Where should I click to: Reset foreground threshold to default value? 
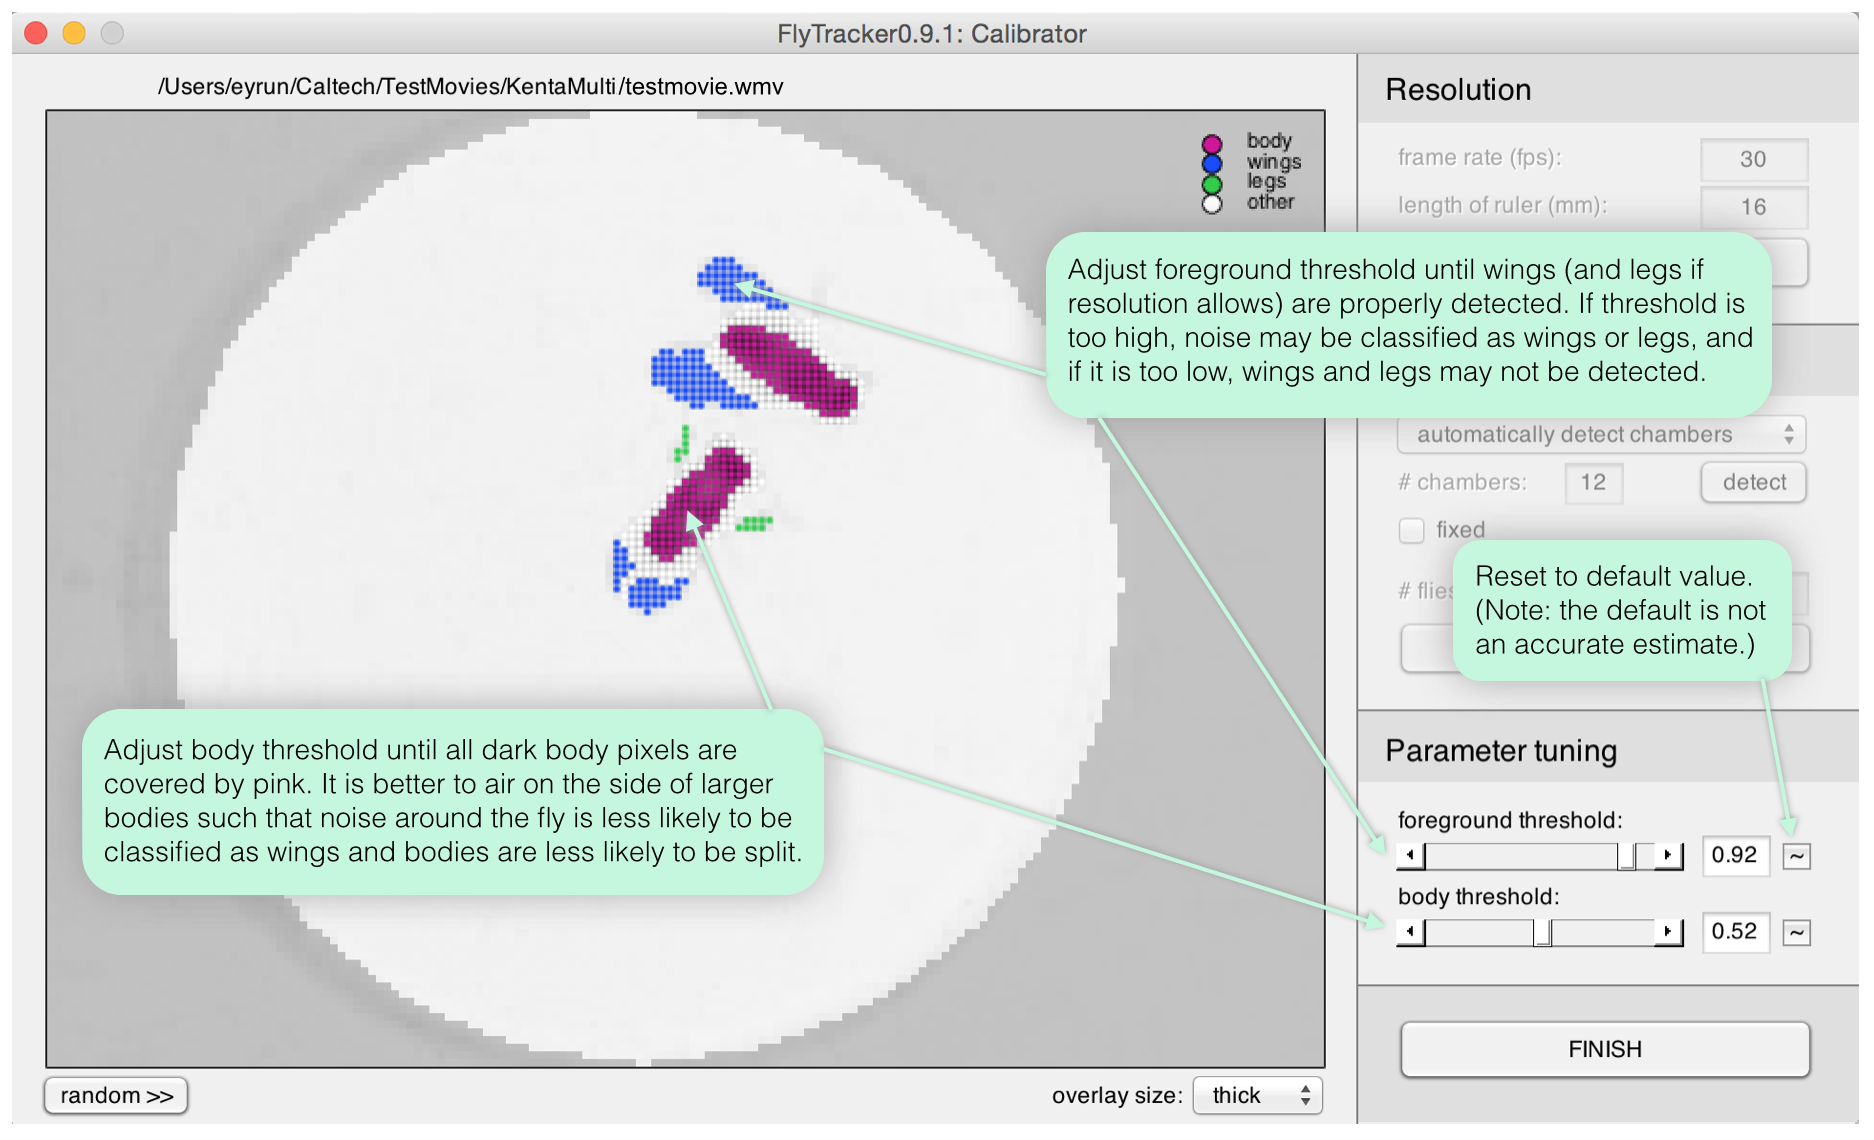pos(1796,856)
